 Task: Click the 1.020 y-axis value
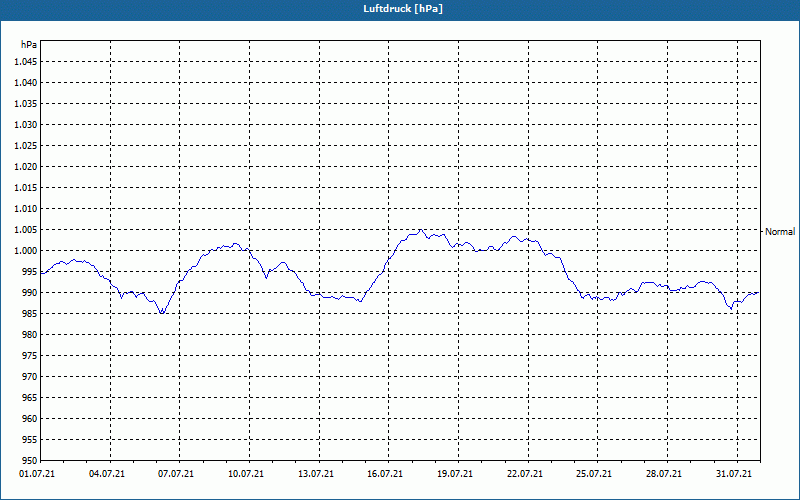coord(26,167)
